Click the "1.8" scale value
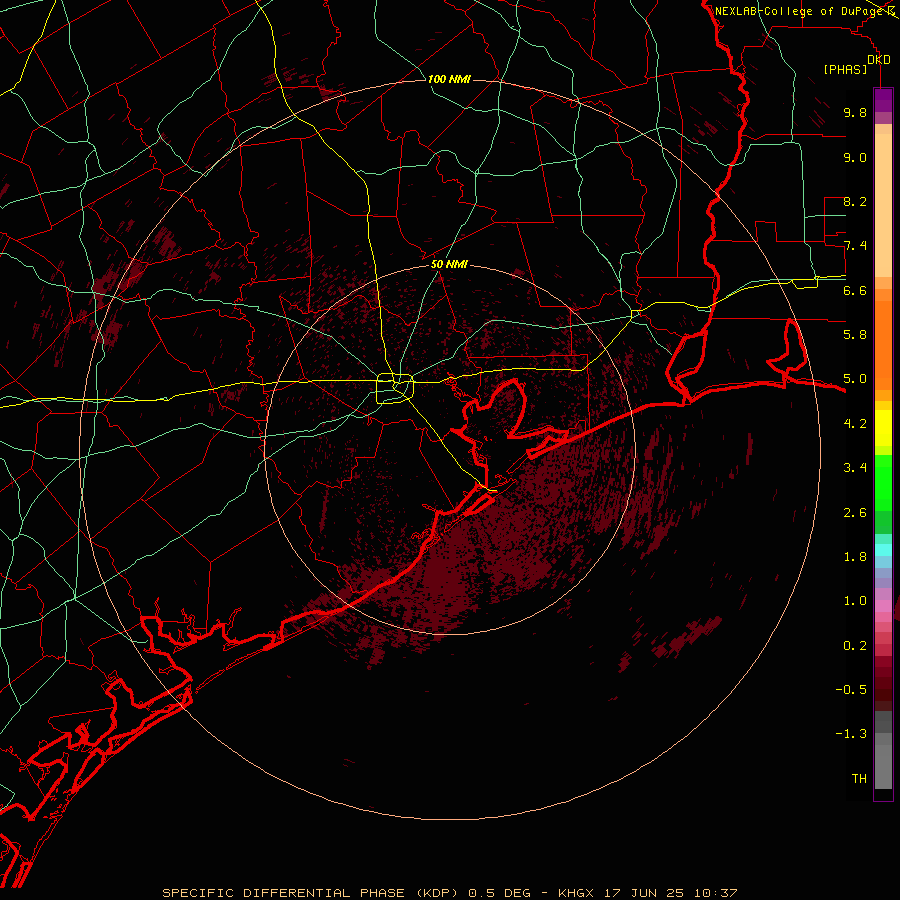The height and width of the screenshot is (900, 900). [x=855, y=557]
